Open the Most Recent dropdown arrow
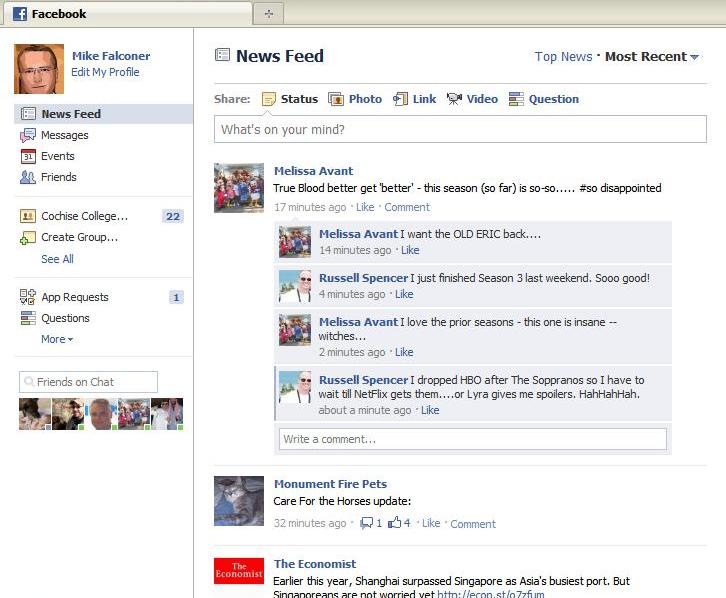726x598 pixels. [695, 58]
